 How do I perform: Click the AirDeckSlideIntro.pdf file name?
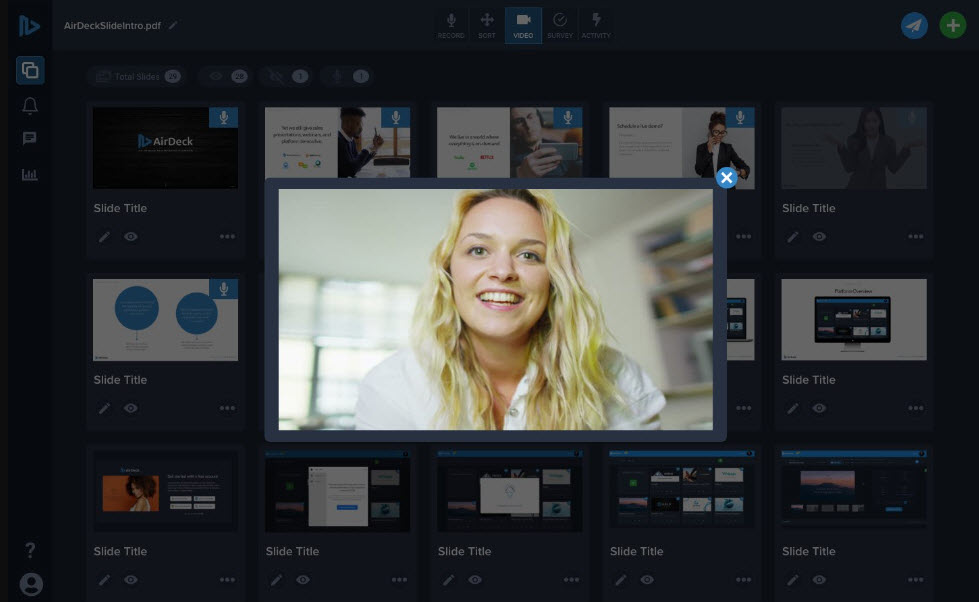(x=112, y=26)
